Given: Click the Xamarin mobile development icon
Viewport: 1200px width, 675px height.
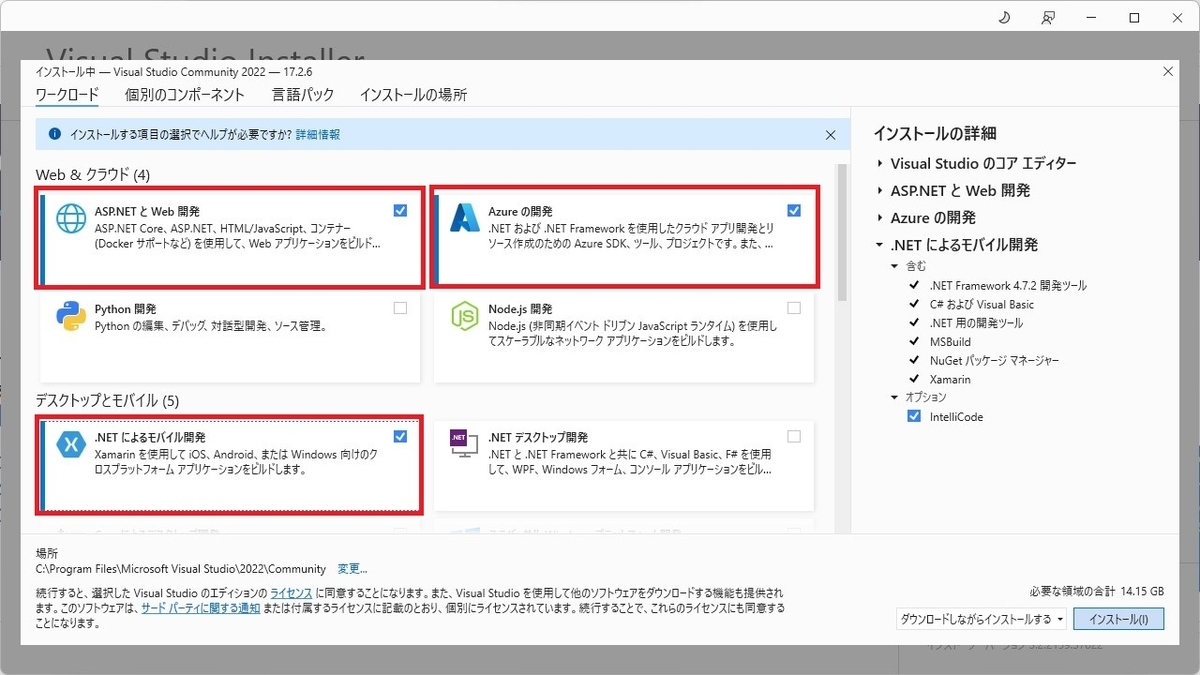Looking at the screenshot, I should pos(72,444).
